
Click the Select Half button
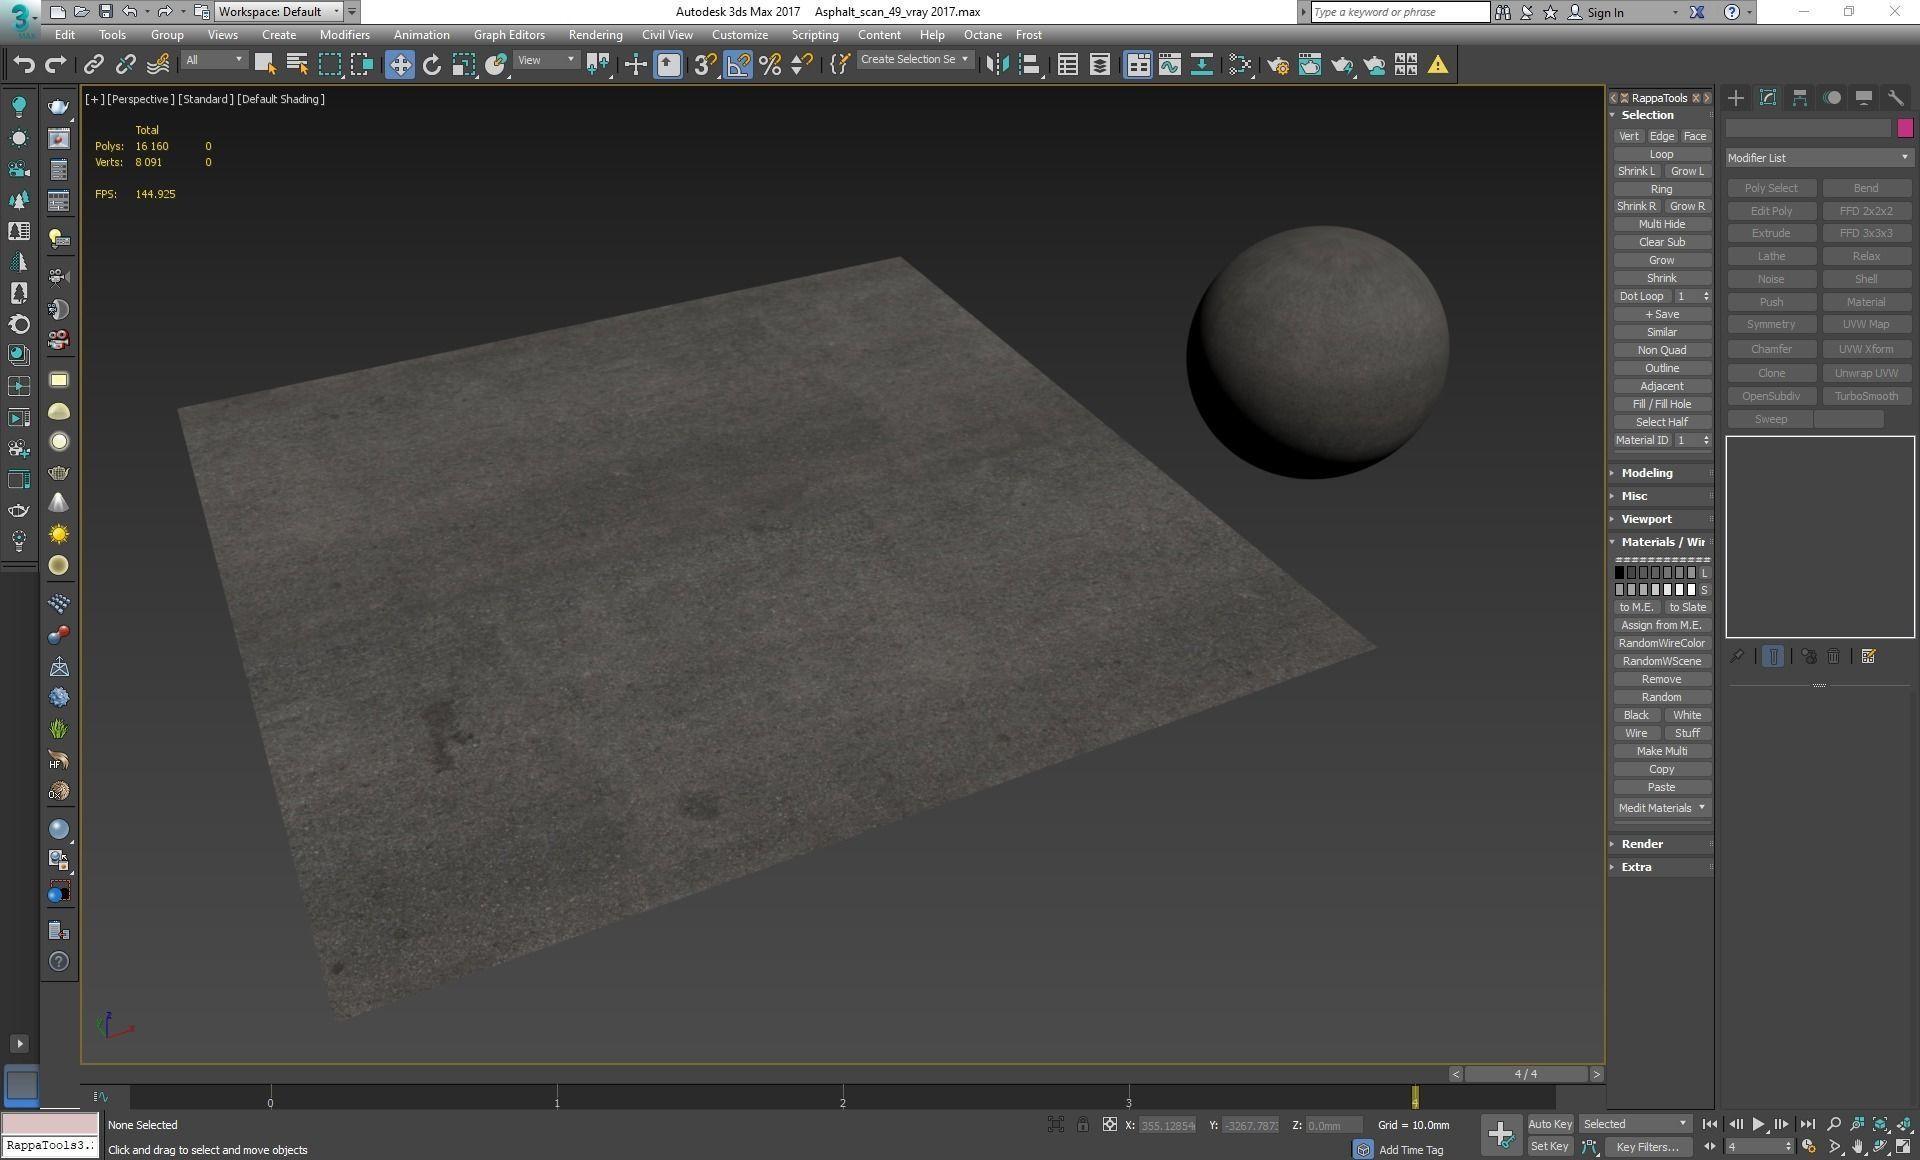[x=1662, y=422]
